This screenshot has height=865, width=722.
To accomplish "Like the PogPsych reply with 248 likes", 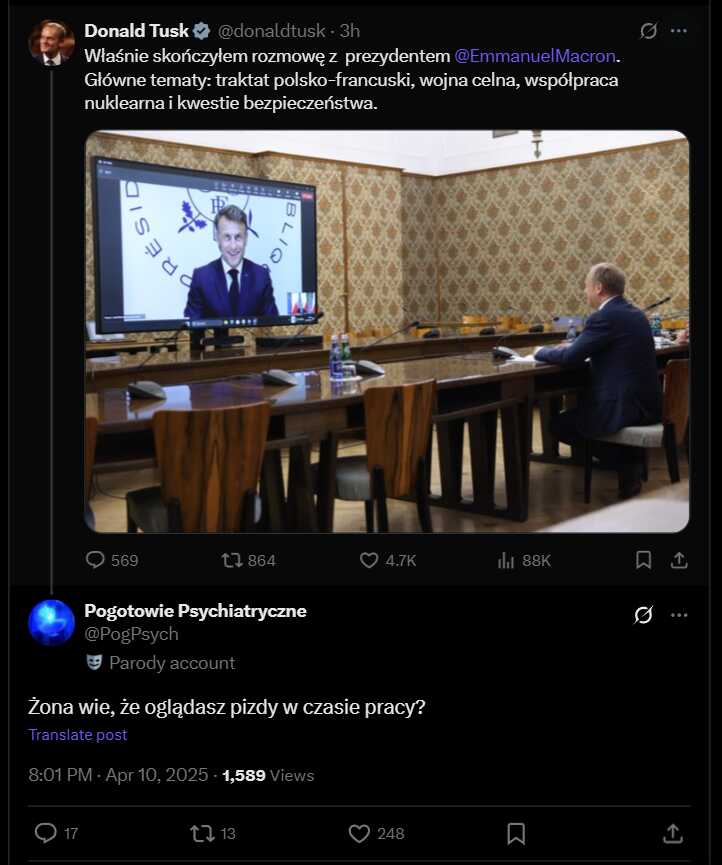I will tap(377, 833).
